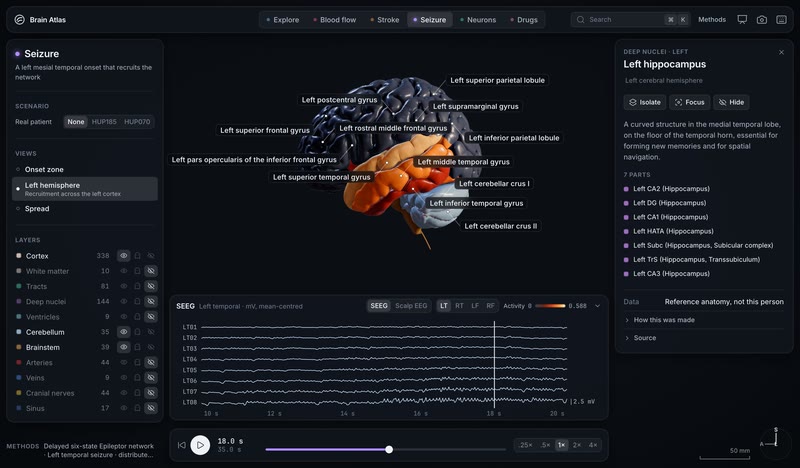
Task: Switch signal view to Scalp EEG
Action: click(411, 306)
